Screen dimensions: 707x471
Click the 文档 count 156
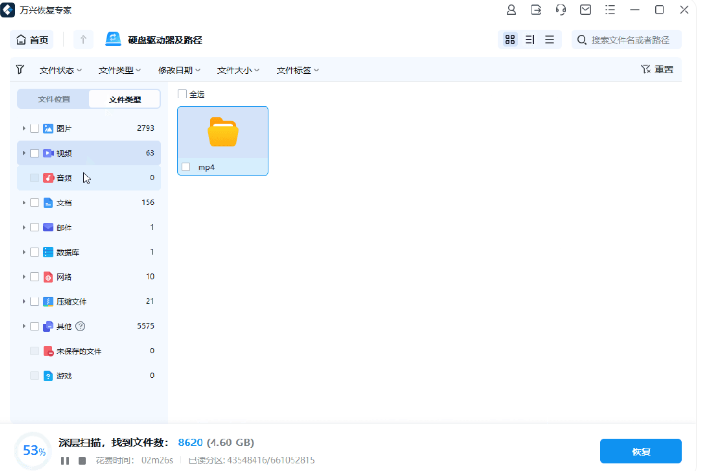(148, 202)
